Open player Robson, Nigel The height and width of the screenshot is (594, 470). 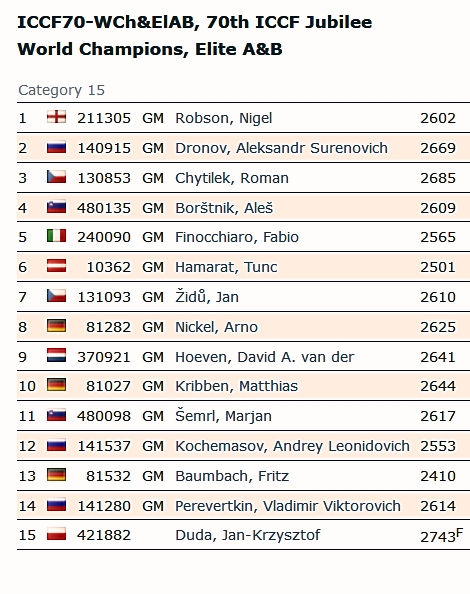click(x=223, y=118)
